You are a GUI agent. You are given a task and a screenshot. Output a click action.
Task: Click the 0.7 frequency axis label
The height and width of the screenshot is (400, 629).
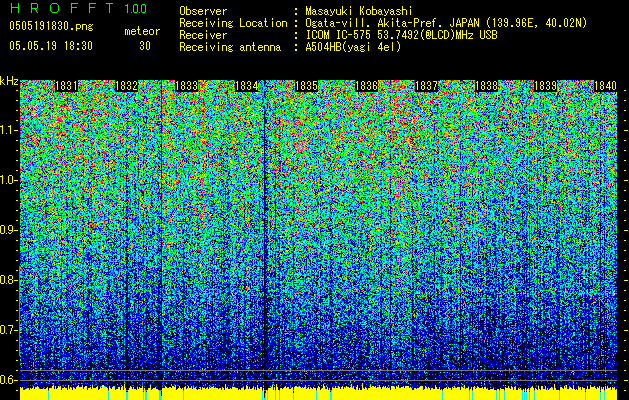(9, 330)
